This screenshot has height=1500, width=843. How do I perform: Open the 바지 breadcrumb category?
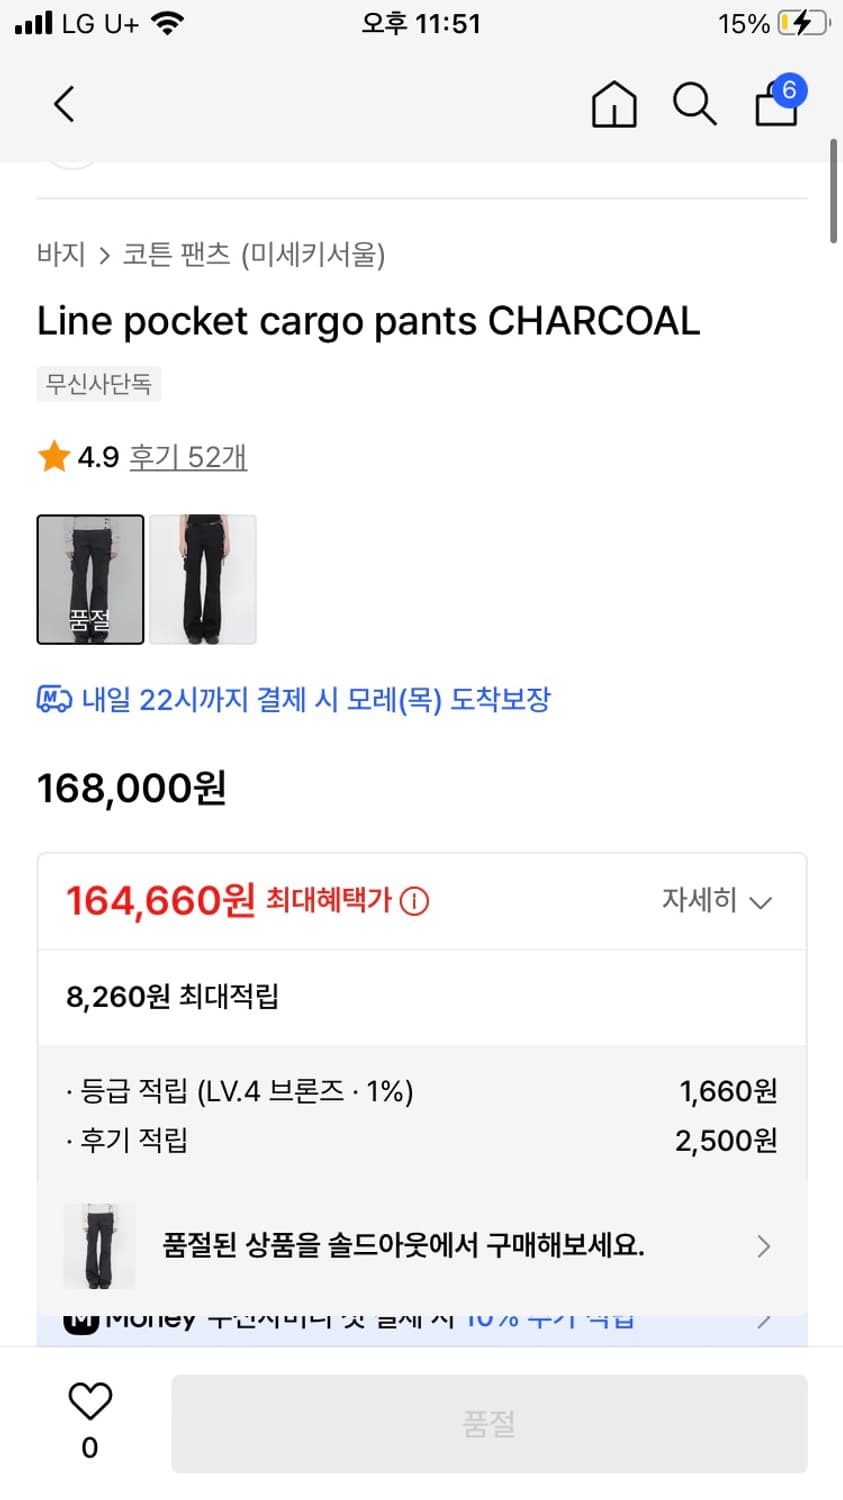(x=61, y=254)
